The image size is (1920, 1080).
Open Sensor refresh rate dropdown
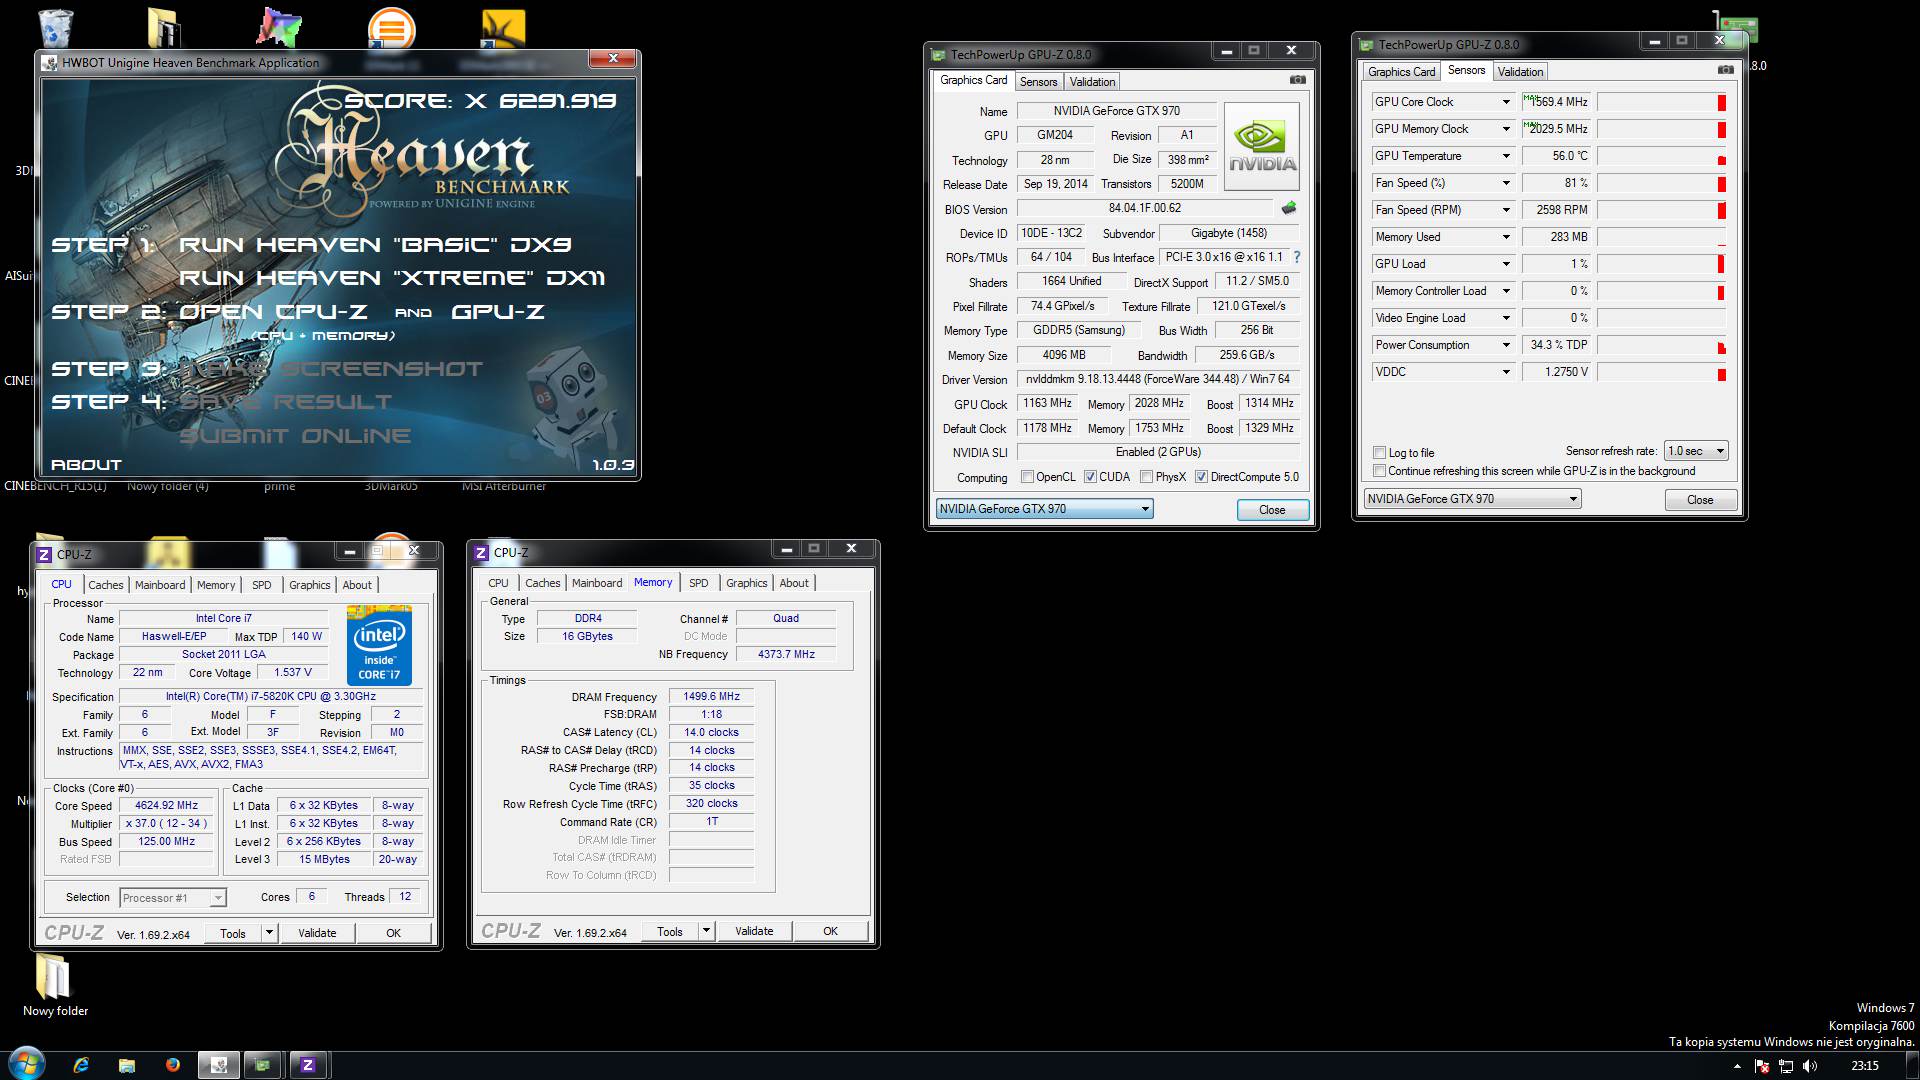[x=1696, y=451]
